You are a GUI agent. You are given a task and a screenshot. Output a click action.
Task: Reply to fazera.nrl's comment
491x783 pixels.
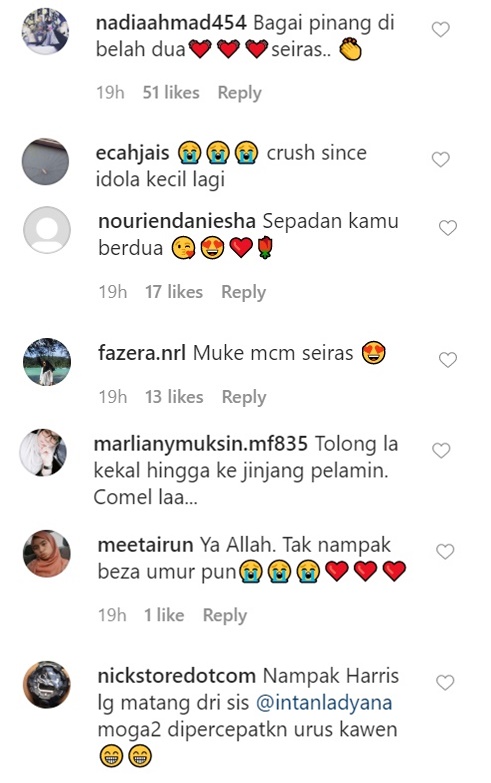(x=244, y=397)
